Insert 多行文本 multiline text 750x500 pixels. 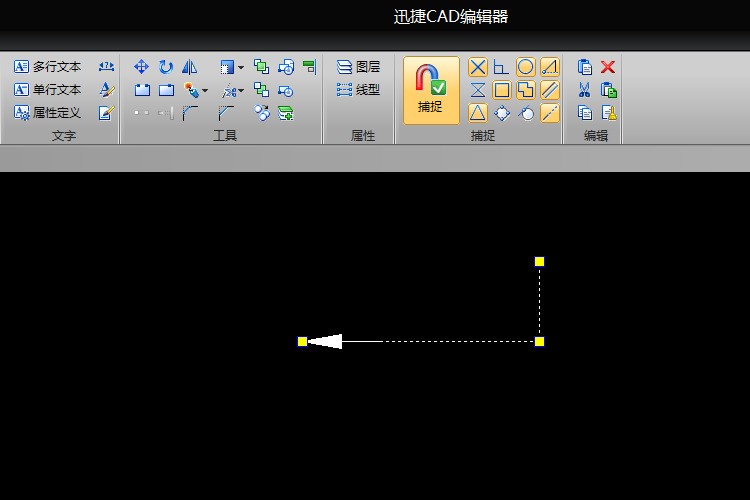[47, 67]
